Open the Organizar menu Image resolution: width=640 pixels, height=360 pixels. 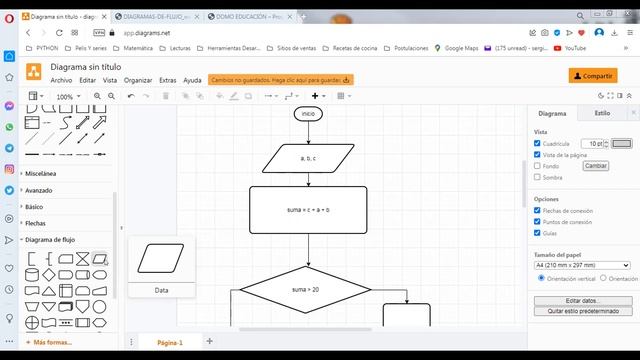click(138, 80)
